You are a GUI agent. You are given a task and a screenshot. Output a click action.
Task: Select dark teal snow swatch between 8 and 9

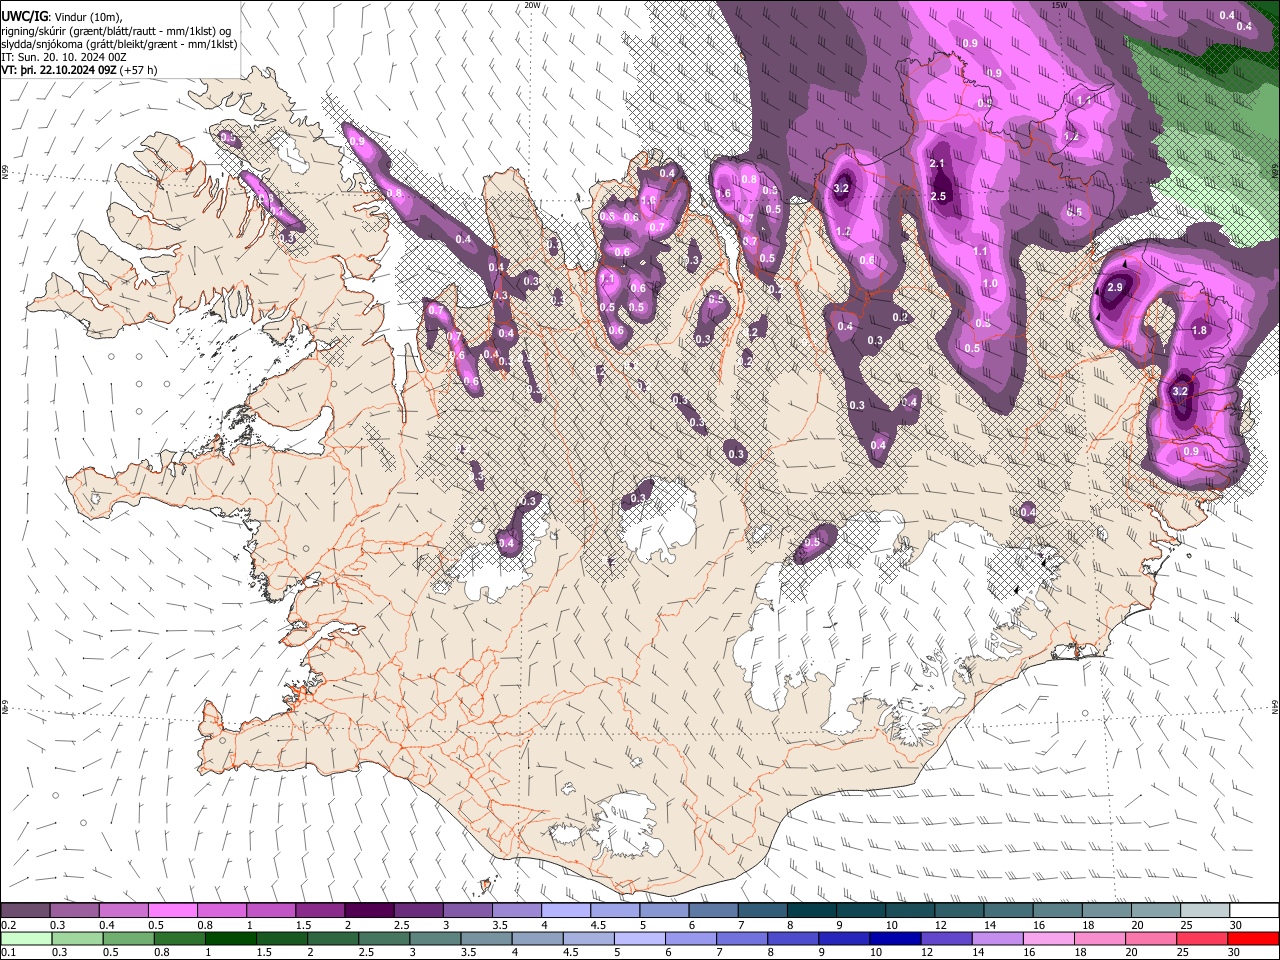pos(811,911)
